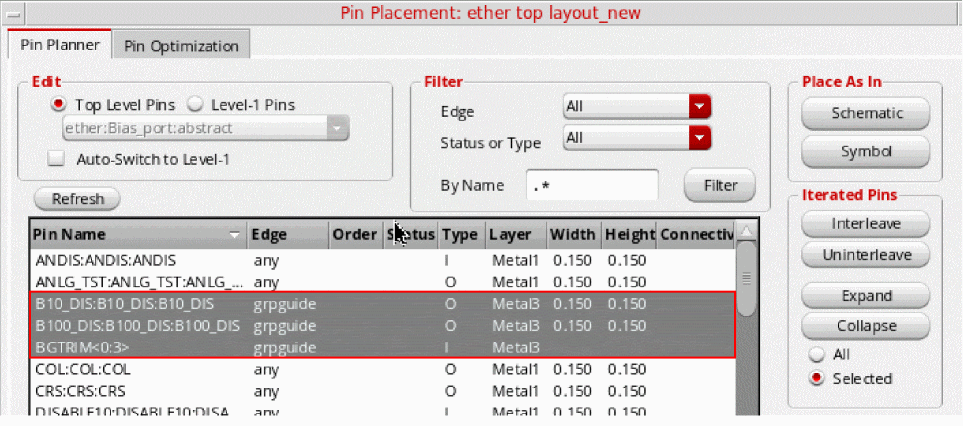The image size is (963, 426).
Task: Select the COL:COL:COL pin row
Action: (x=382, y=370)
